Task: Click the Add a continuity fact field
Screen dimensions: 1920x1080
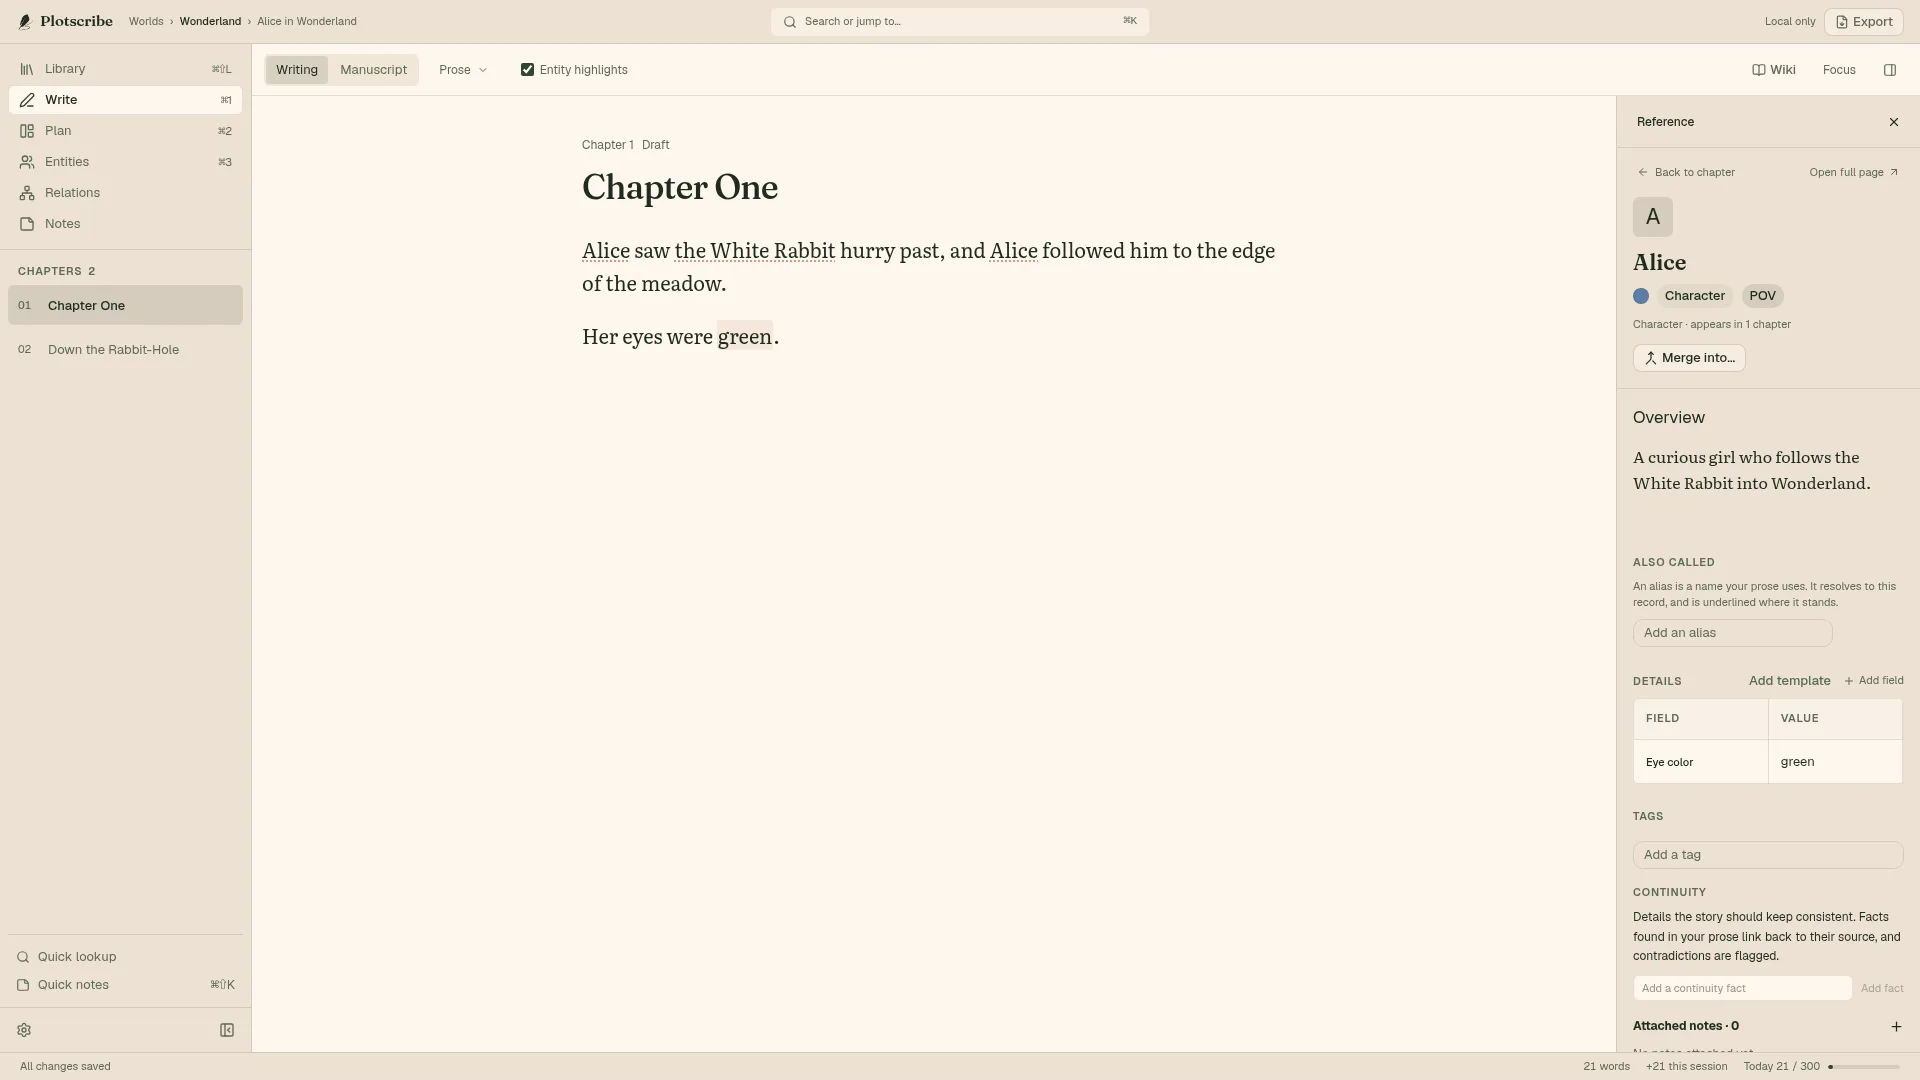Action: 1742,989
